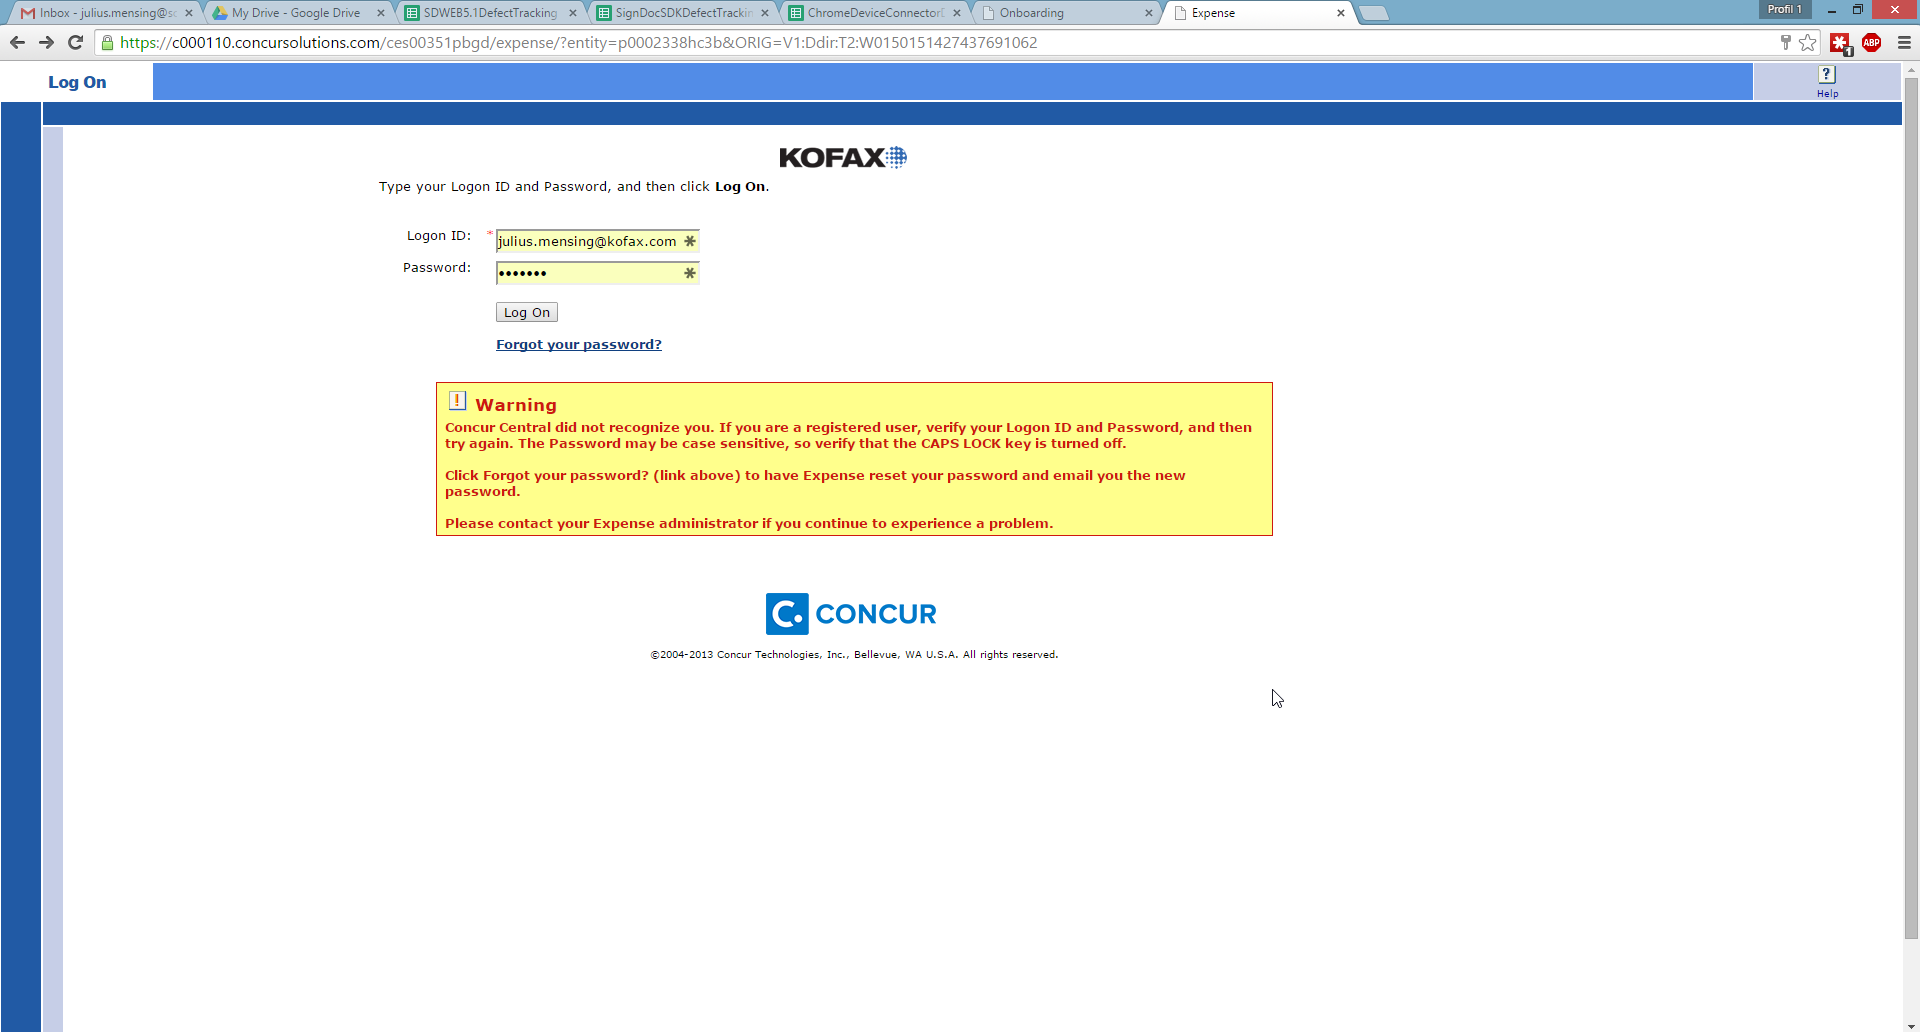Close the My Drive tab
Image resolution: width=1920 pixels, height=1032 pixels.
[381, 13]
